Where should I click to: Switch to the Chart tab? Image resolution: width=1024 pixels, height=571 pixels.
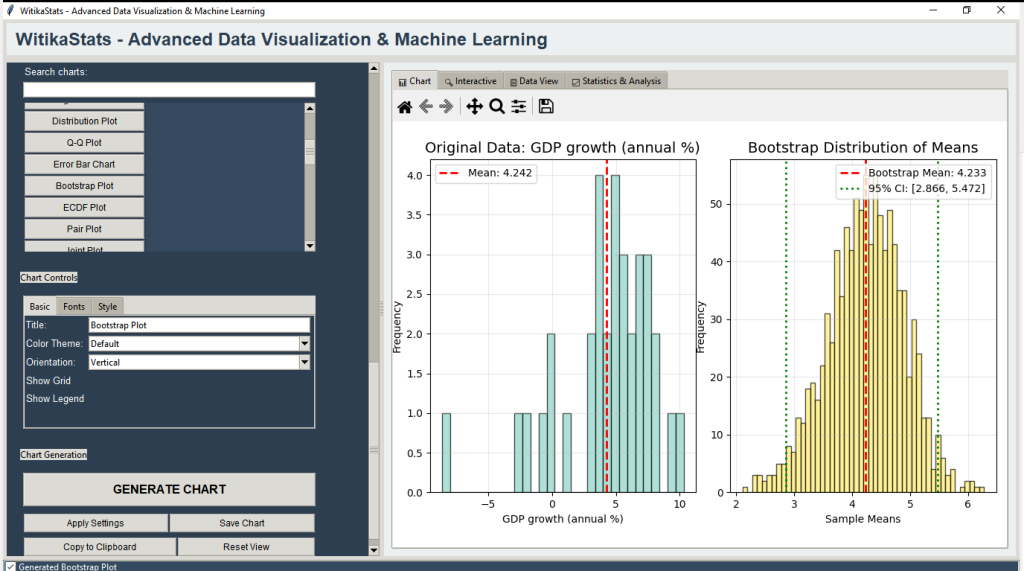click(x=415, y=81)
